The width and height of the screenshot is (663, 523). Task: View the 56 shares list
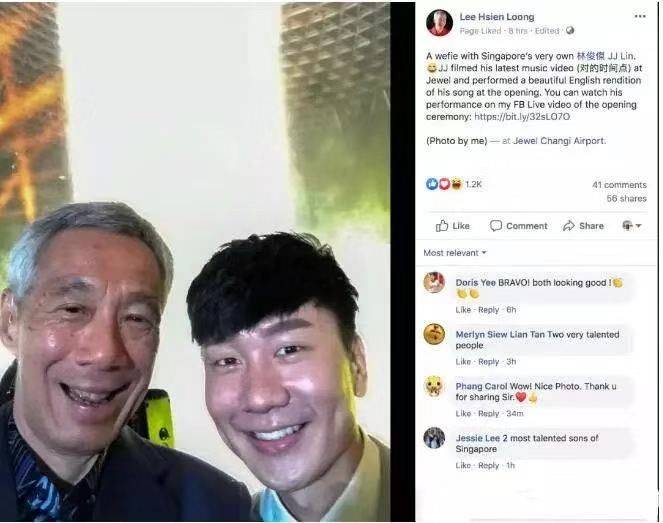[627, 198]
